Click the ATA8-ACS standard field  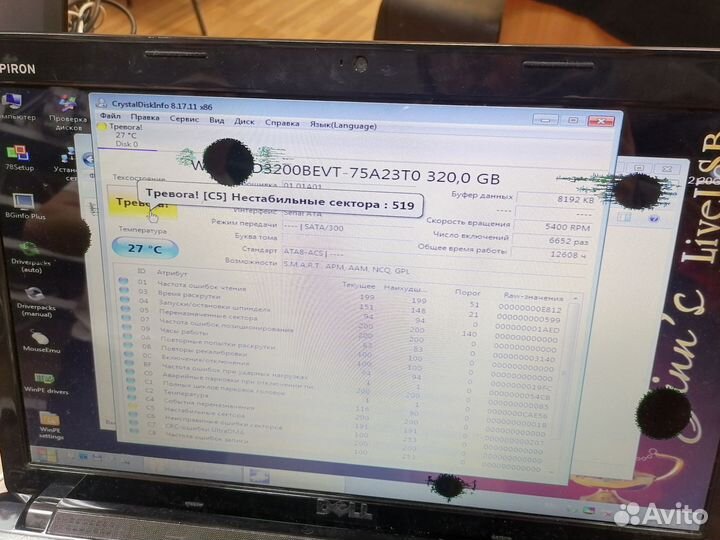pos(349,253)
